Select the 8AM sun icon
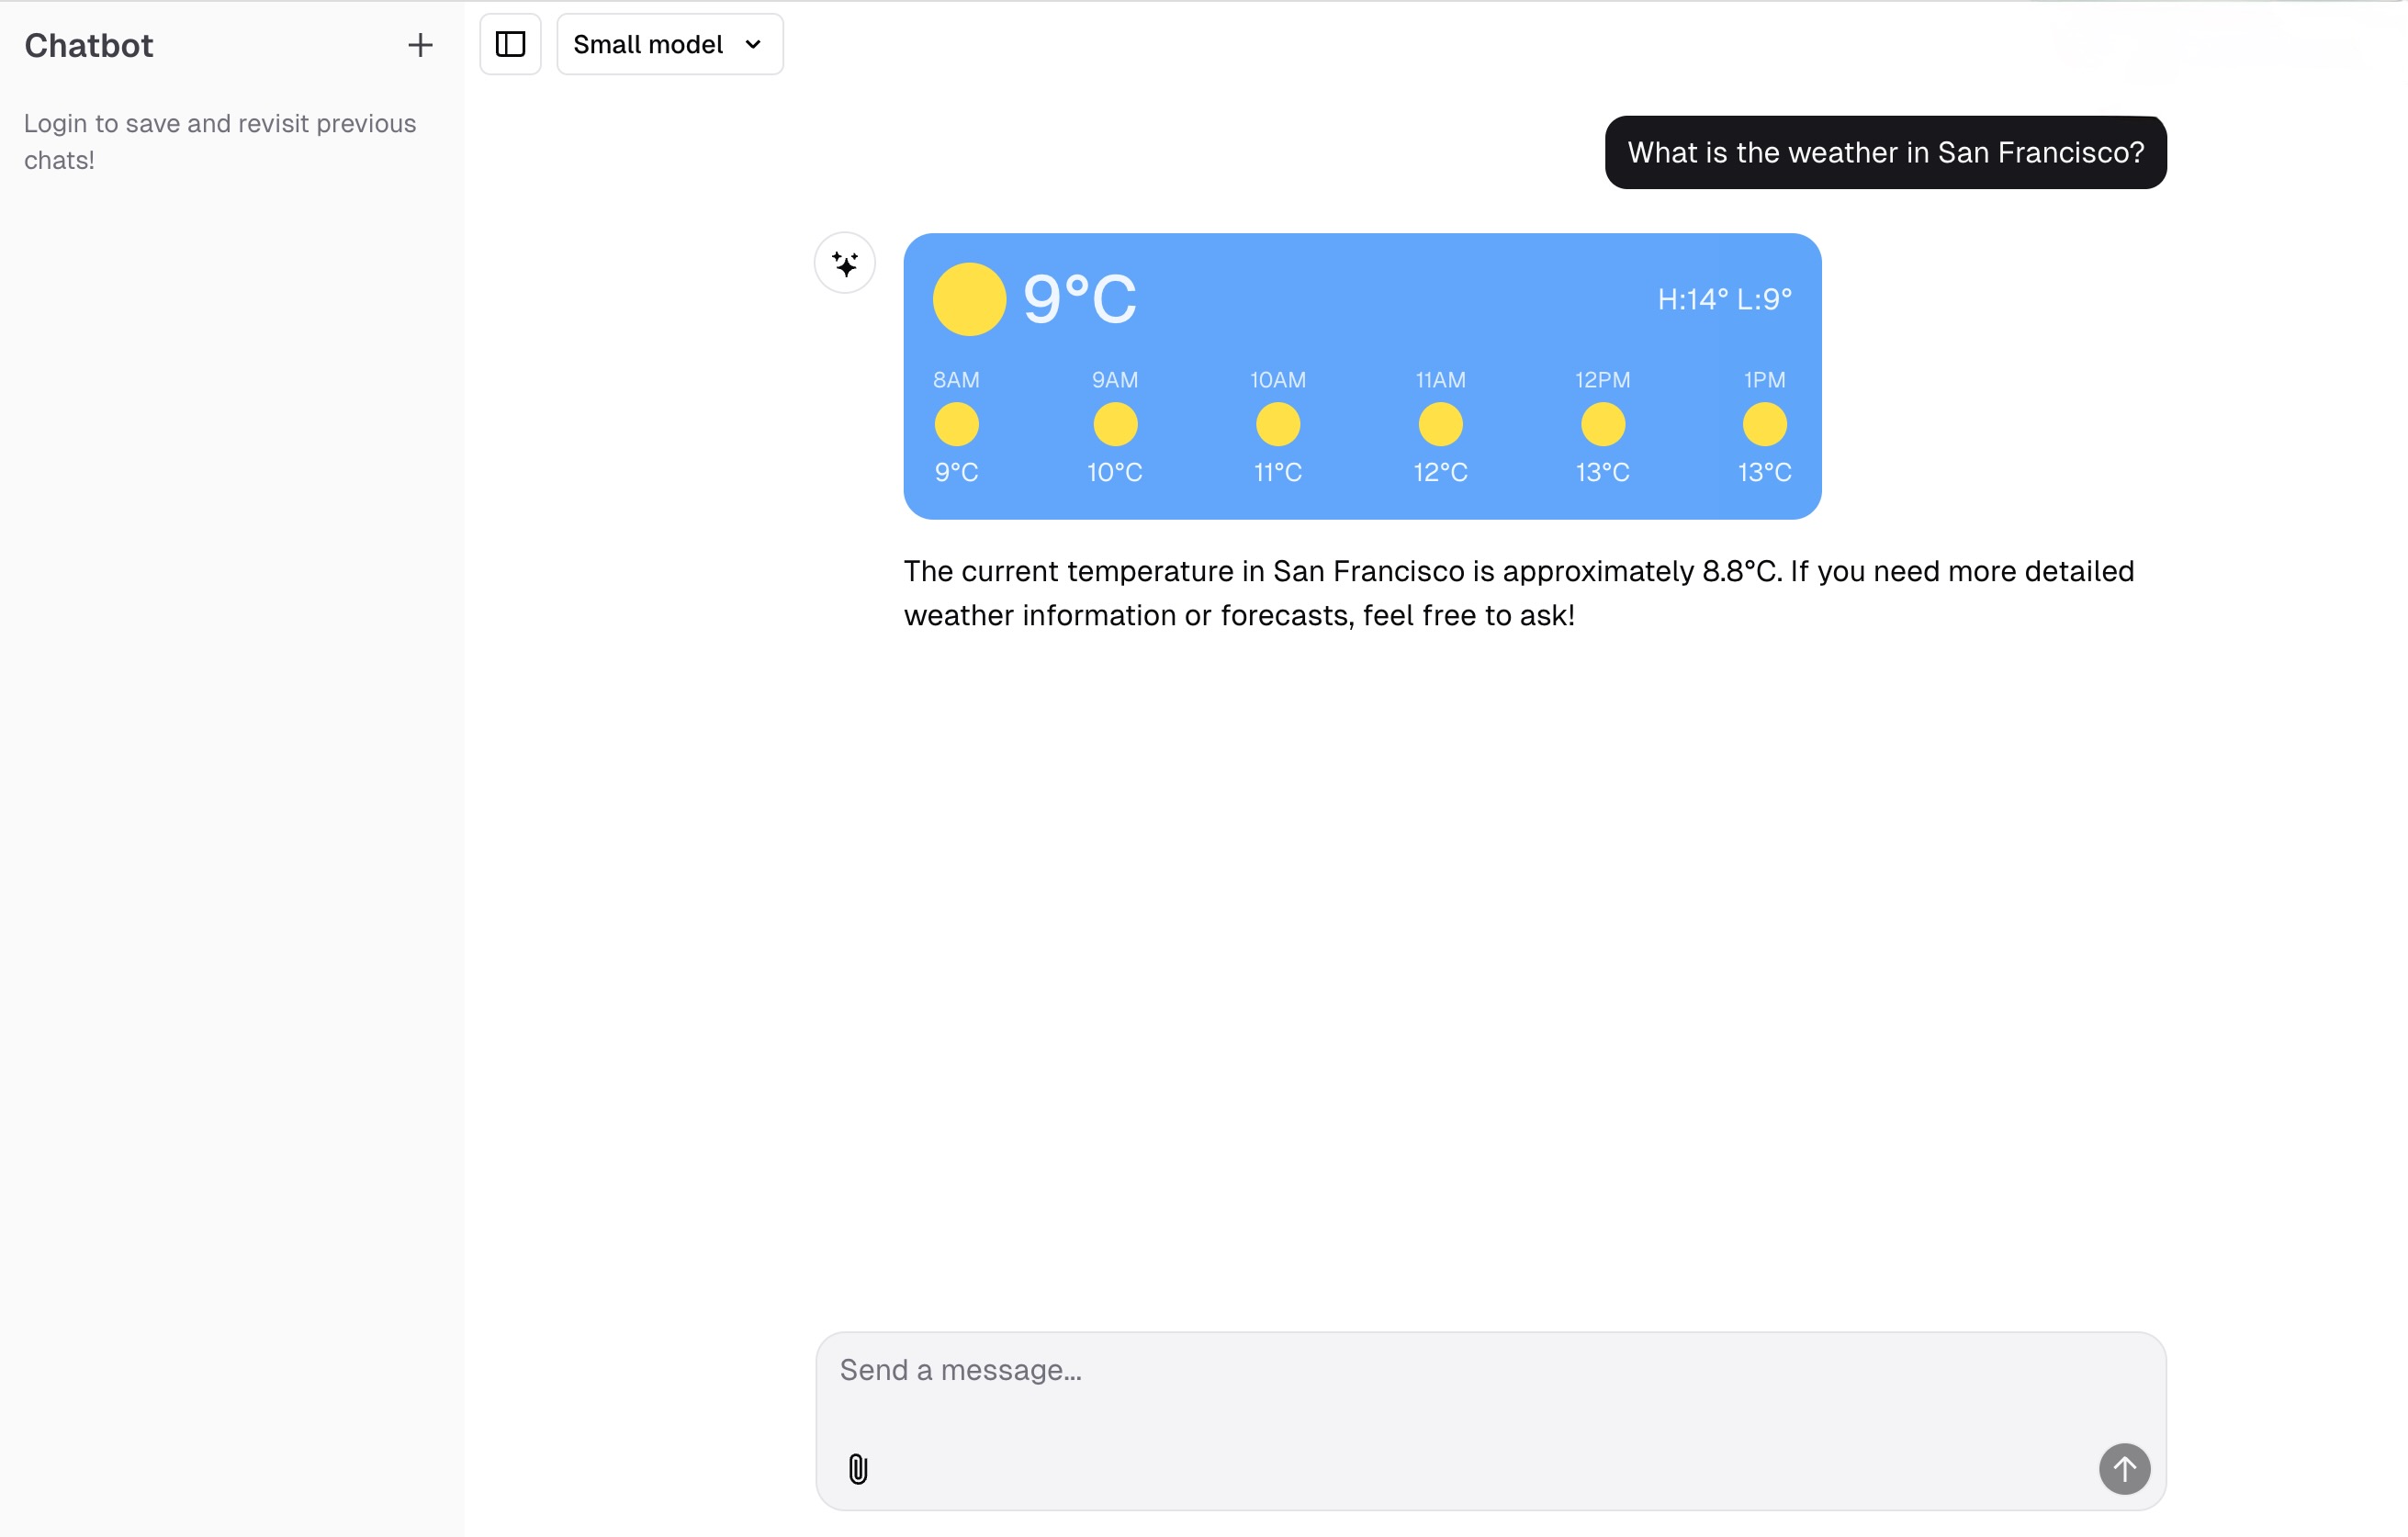This screenshot has height=1537, width=2408. click(x=956, y=423)
